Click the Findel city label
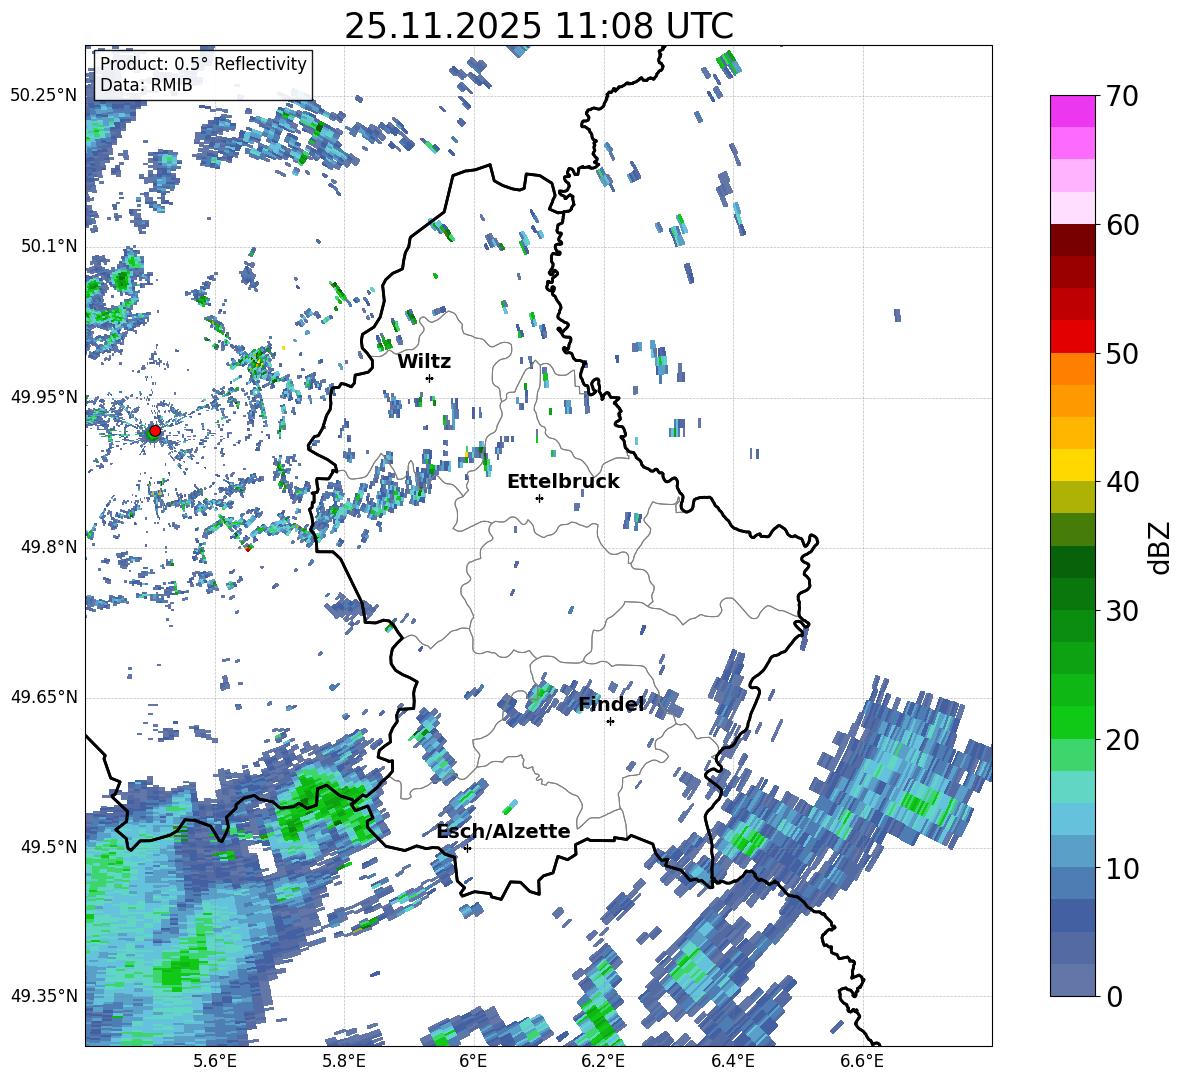Screen dimensions: 1184x1081 pyautogui.click(x=611, y=704)
